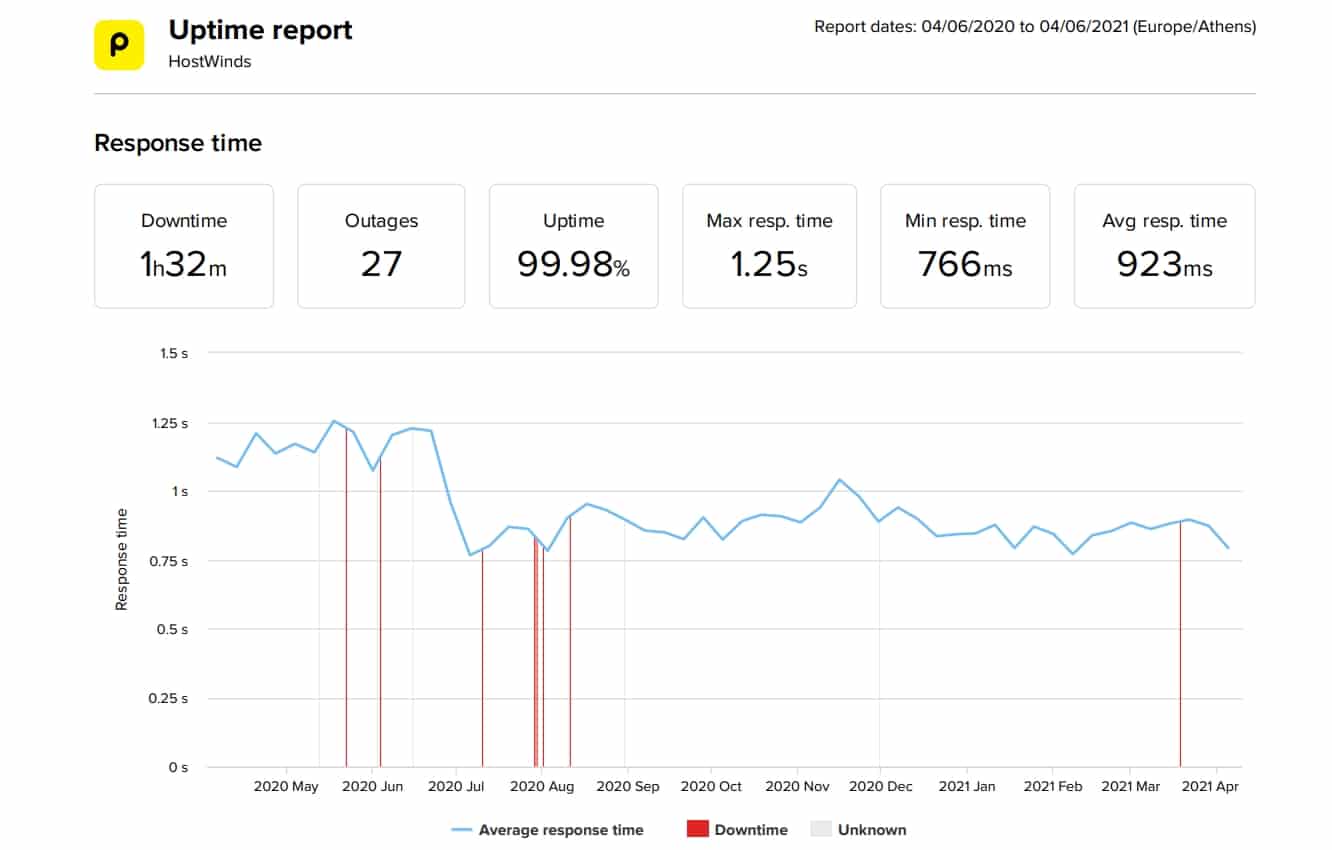Select the report dates text
Screen dimensions: 1332x850
[1035, 27]
